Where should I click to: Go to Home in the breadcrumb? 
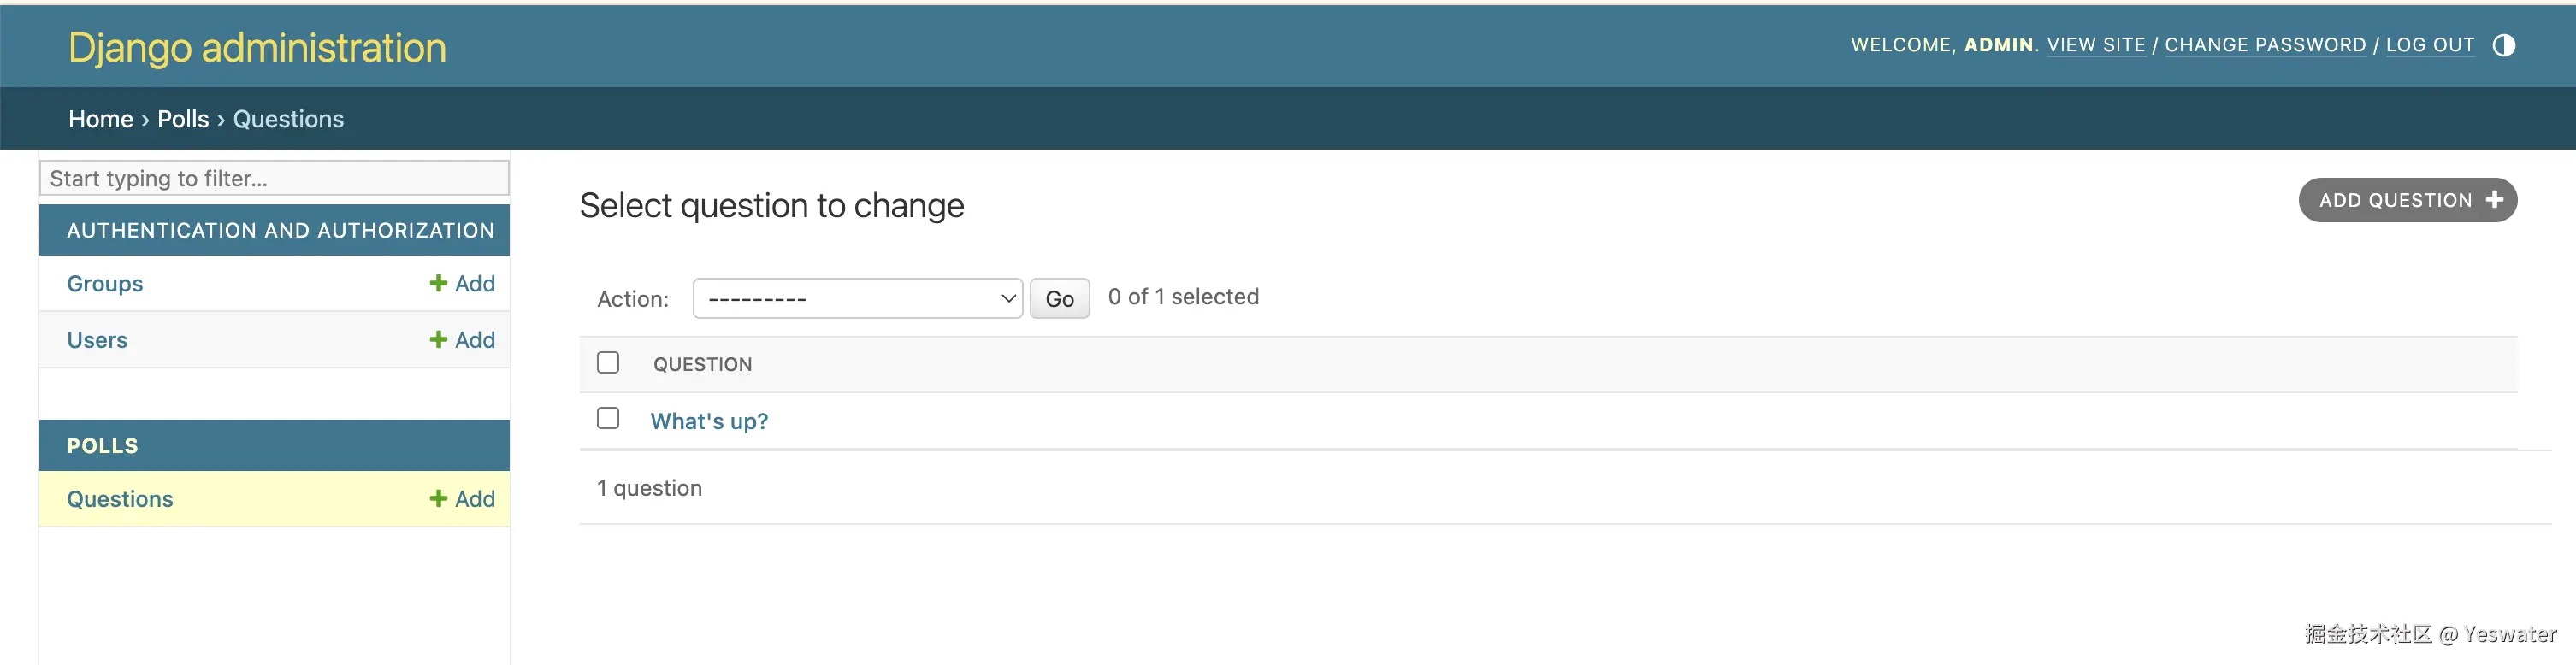pyautogui.click(x=100, y=119)
